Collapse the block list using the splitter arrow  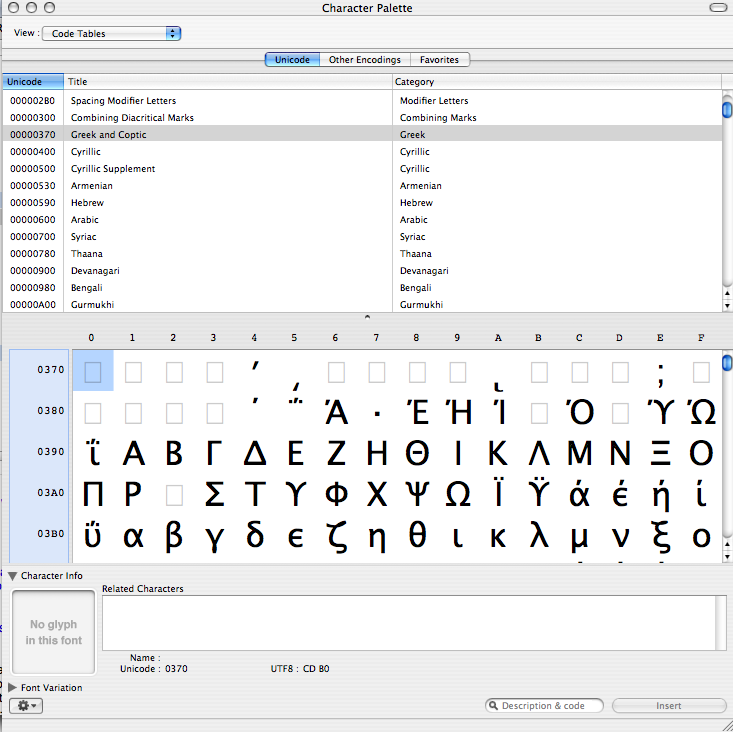click(367, 317)
